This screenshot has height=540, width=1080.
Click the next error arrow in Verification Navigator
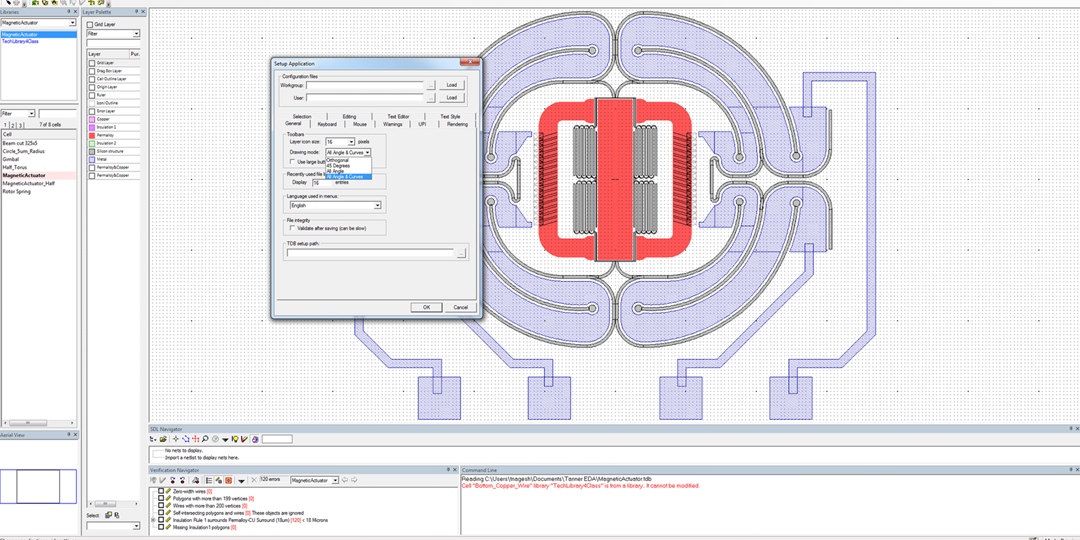point(354,480)
